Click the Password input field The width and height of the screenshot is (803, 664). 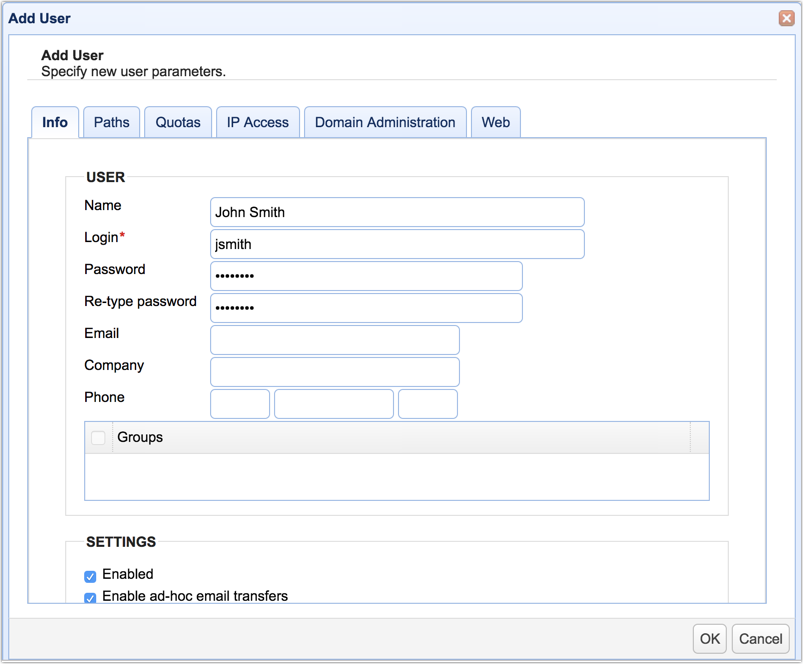366,276
